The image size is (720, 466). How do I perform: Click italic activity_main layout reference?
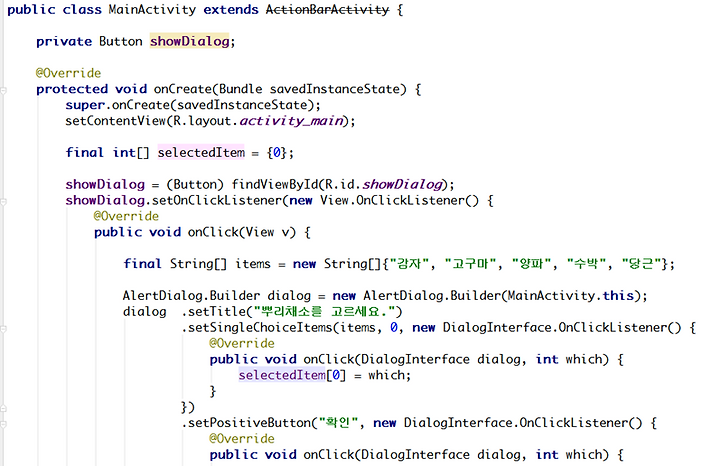click(291, 121)
